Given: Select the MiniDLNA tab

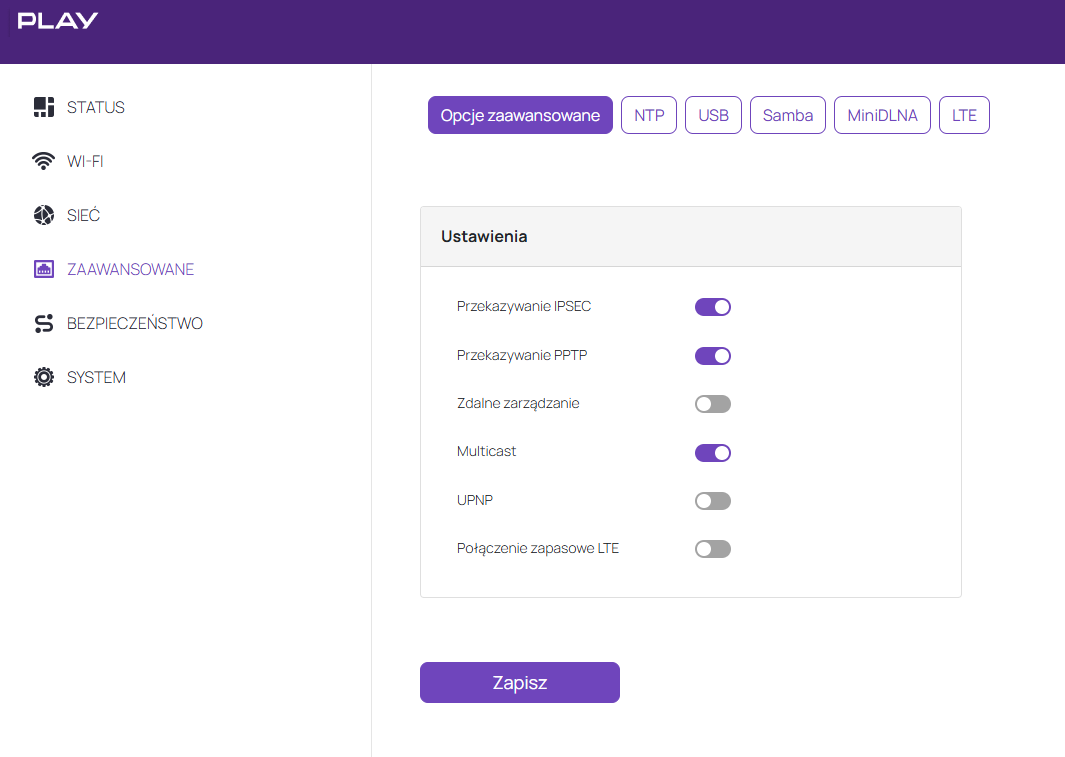Looking at the screenshot, I should pos(882,115).
